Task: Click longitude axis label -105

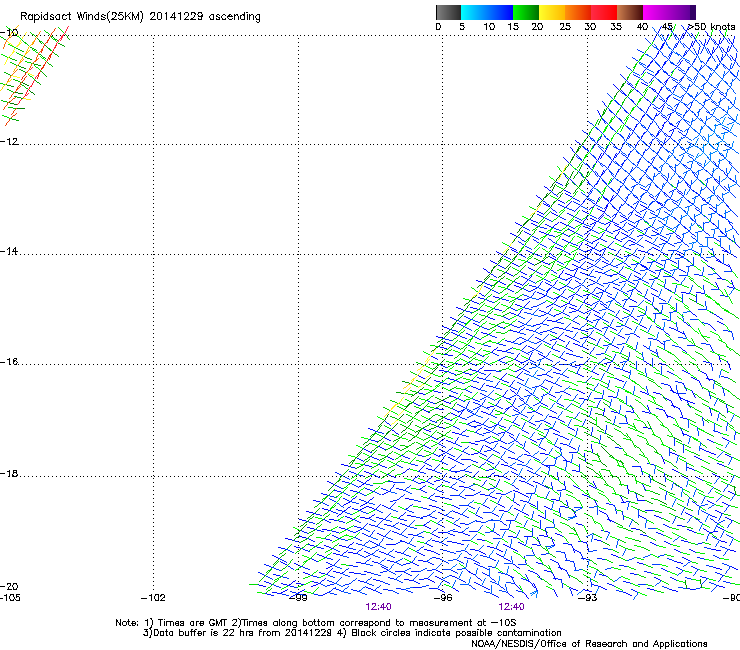Action: [x=10, y=598]
